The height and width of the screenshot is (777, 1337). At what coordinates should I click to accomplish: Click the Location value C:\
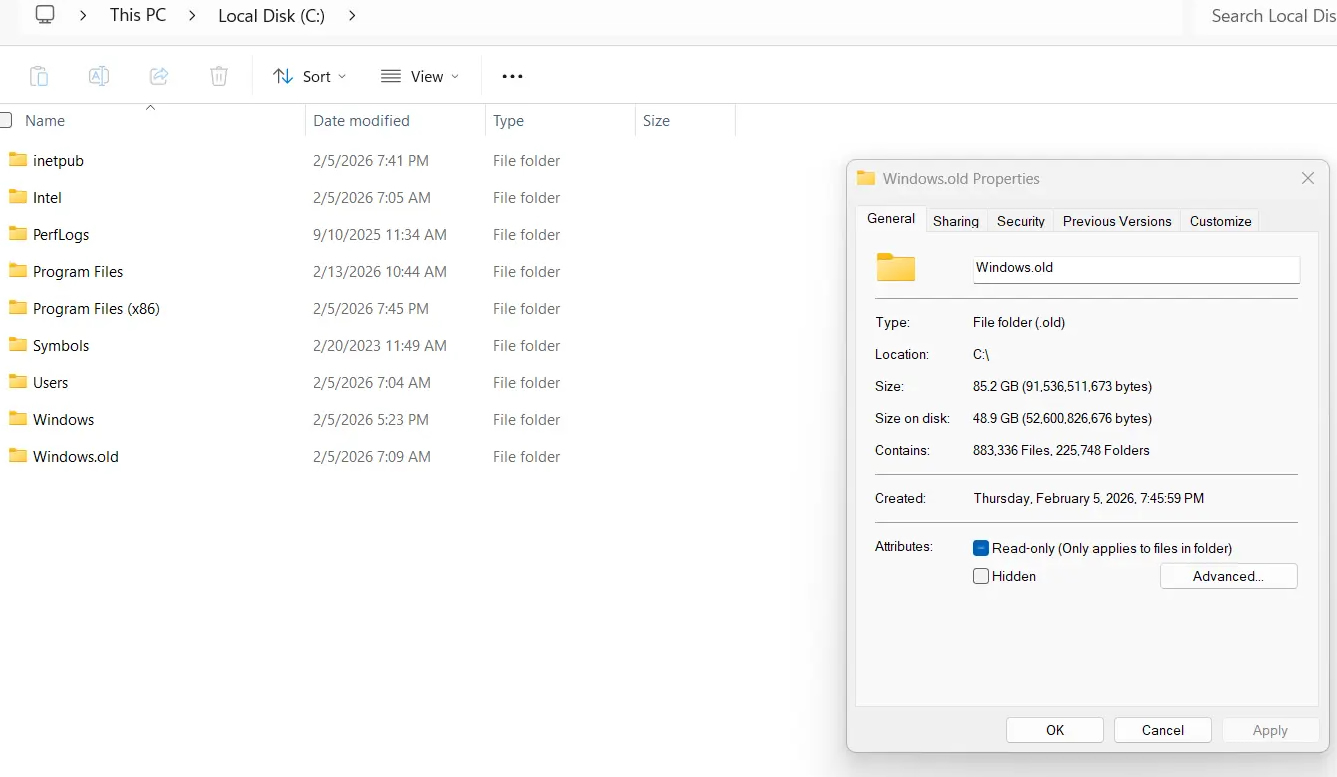tap(981, 354)
